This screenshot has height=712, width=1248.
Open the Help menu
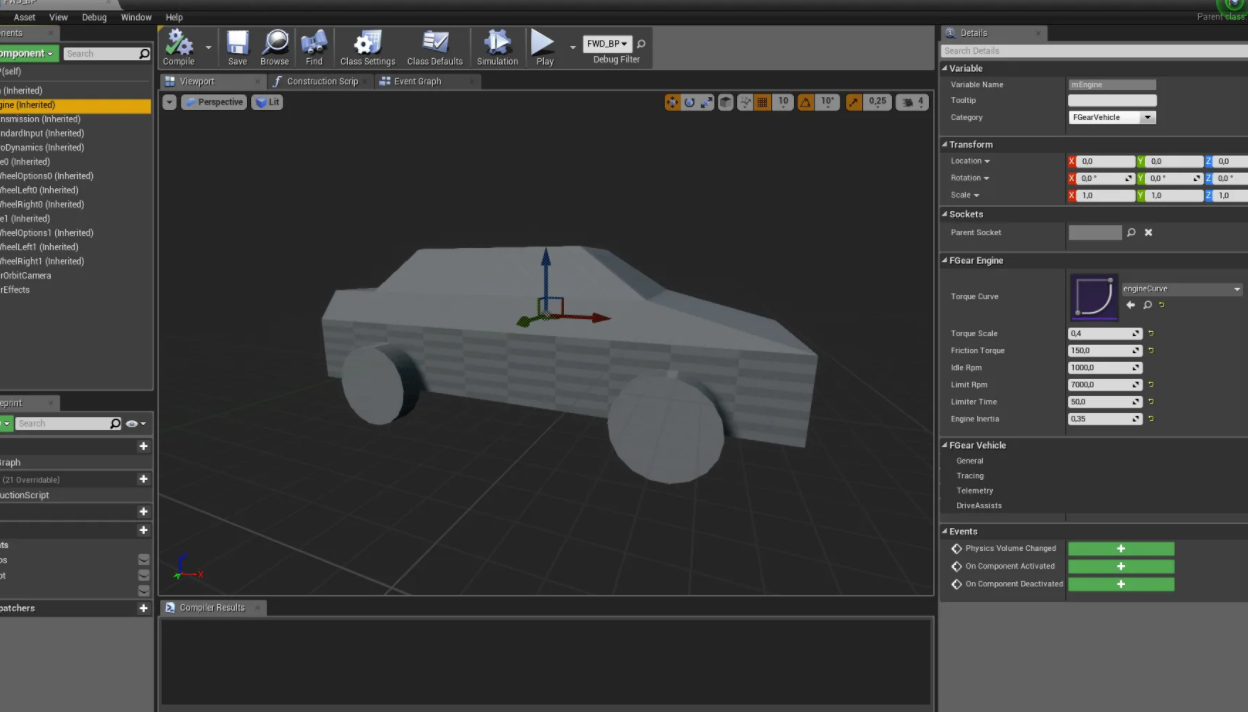pos(174,17)
